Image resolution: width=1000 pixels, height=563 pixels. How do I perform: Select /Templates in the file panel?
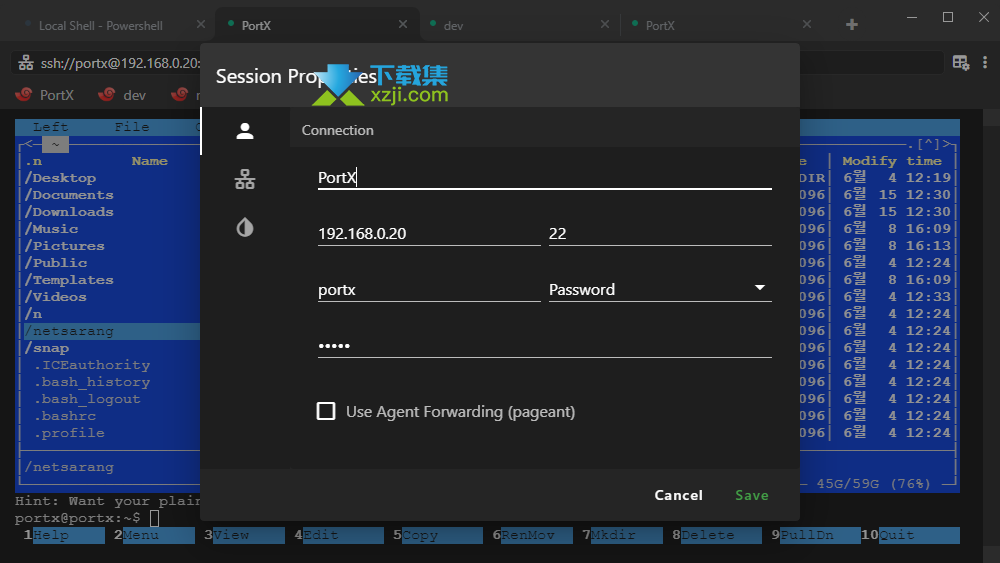click(x=69, y=280)
